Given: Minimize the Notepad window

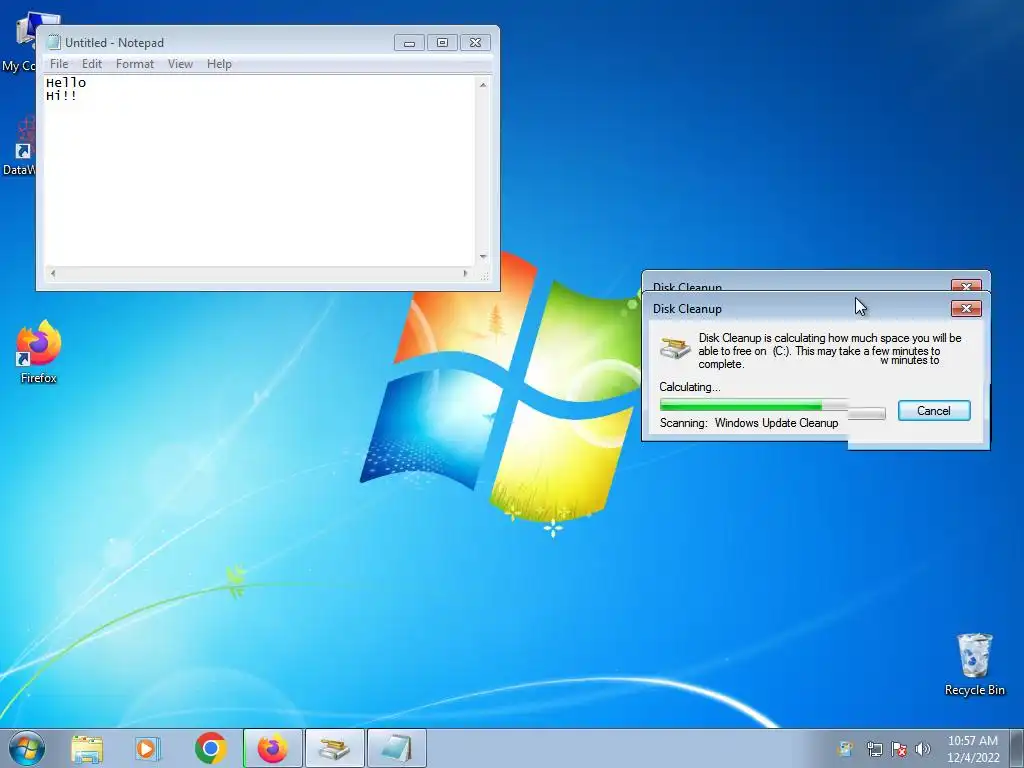Looking at the screenshot, I should click(x=409, y=43).
